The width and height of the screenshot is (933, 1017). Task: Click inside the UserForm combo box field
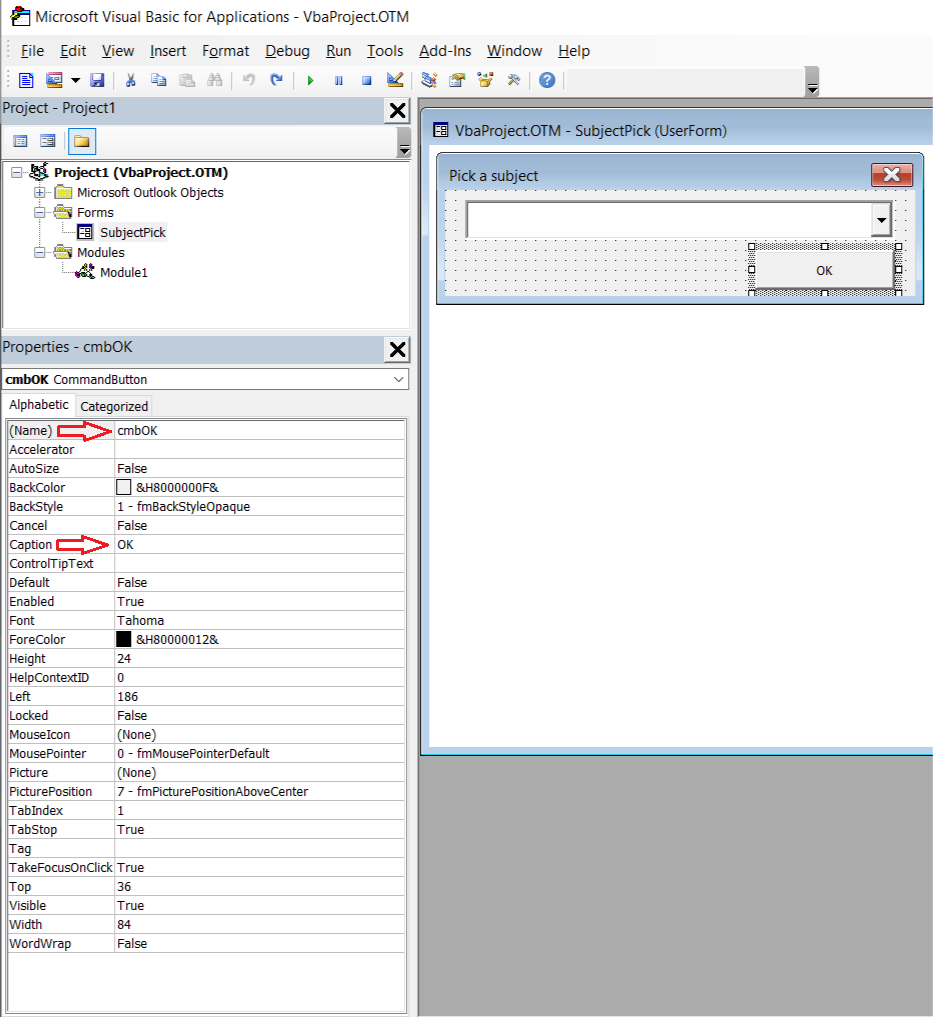coord(668,220)
